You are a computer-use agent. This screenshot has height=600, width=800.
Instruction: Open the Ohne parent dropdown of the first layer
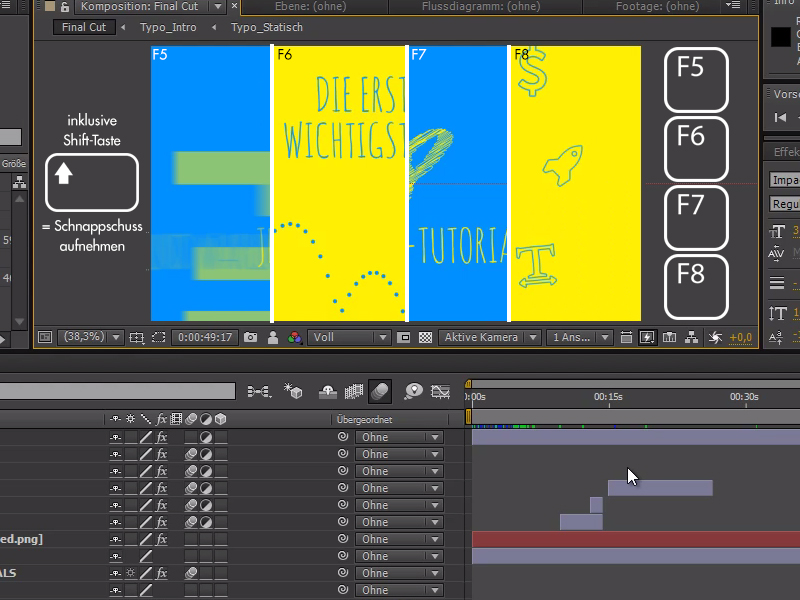(400, 437)
